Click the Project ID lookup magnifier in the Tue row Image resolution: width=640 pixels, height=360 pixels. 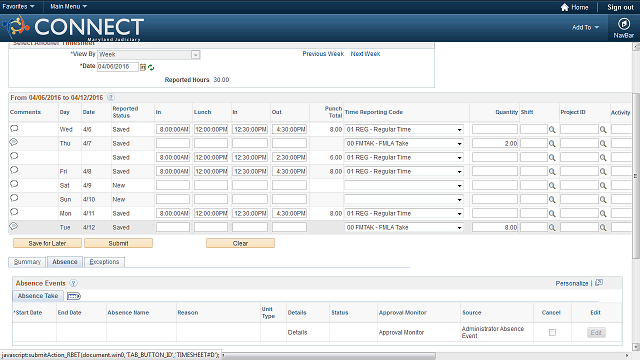[603, 228]
